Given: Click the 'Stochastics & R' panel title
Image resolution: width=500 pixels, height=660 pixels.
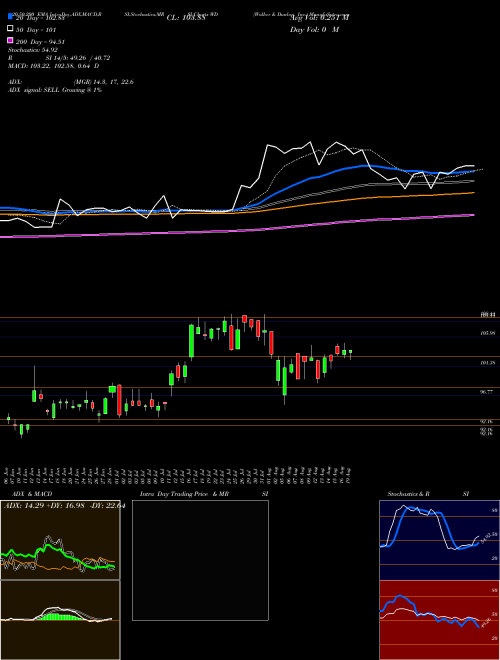Looking at the screenshot, I should pos(408,494).
